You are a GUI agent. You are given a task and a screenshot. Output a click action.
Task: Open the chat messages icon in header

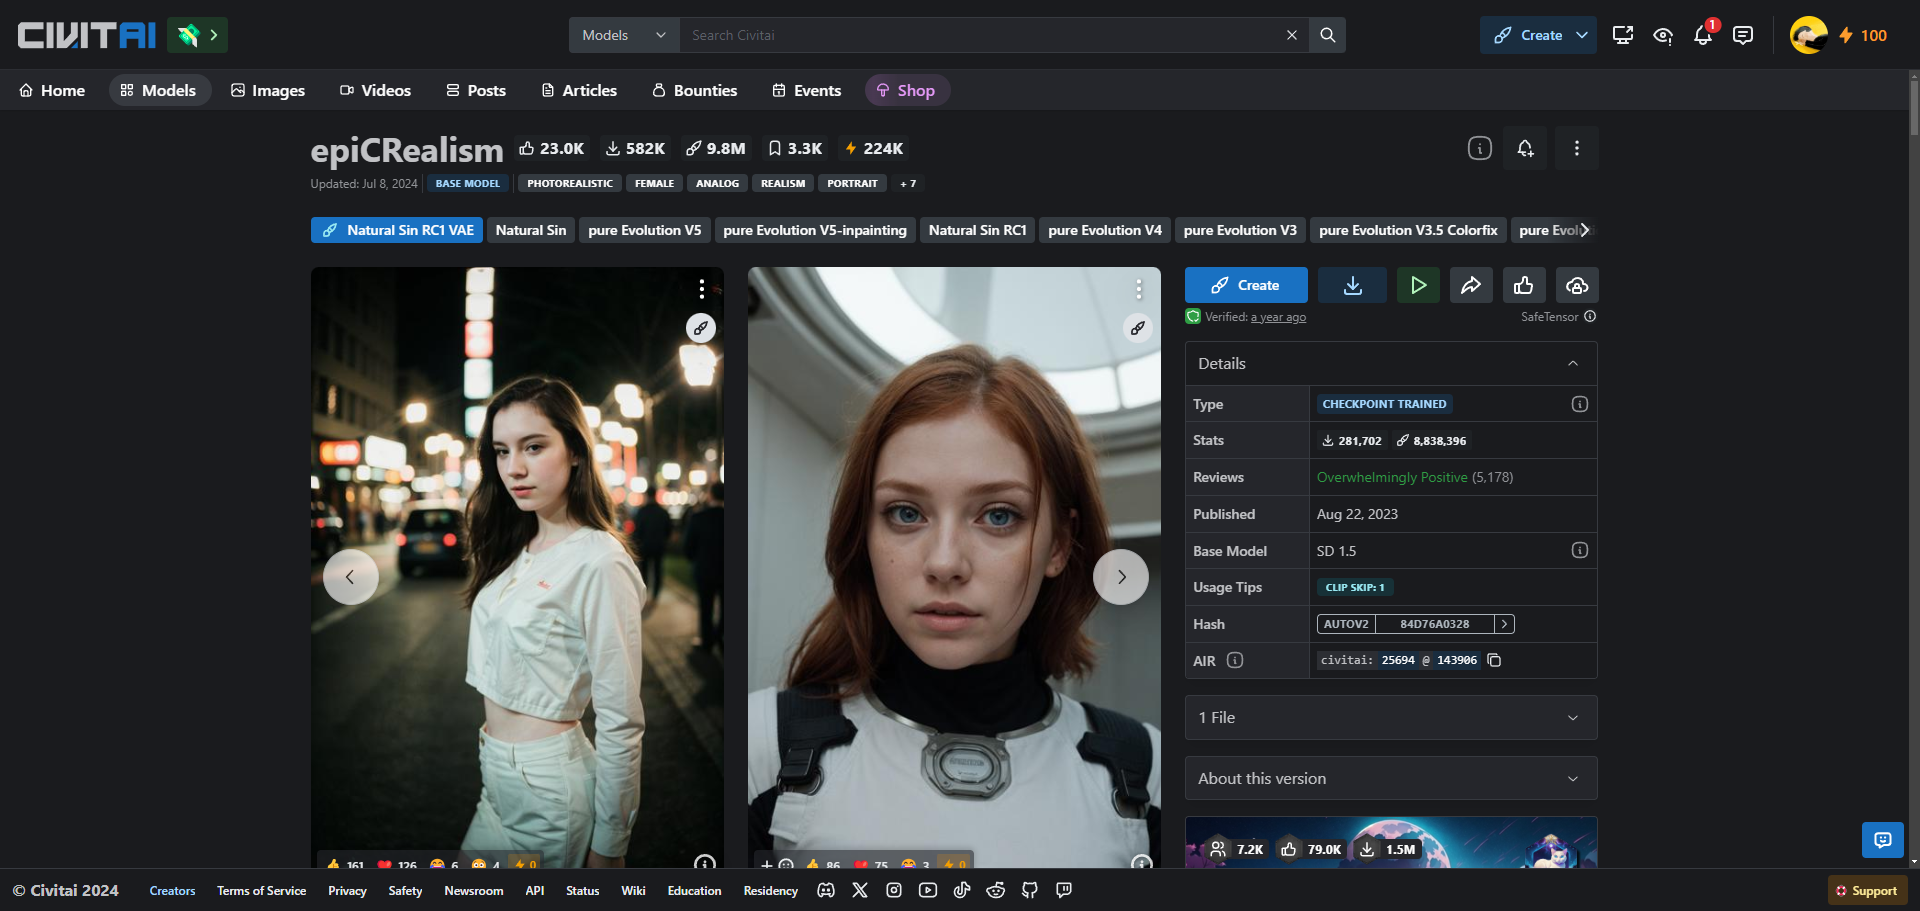[x=1743, y=36]
